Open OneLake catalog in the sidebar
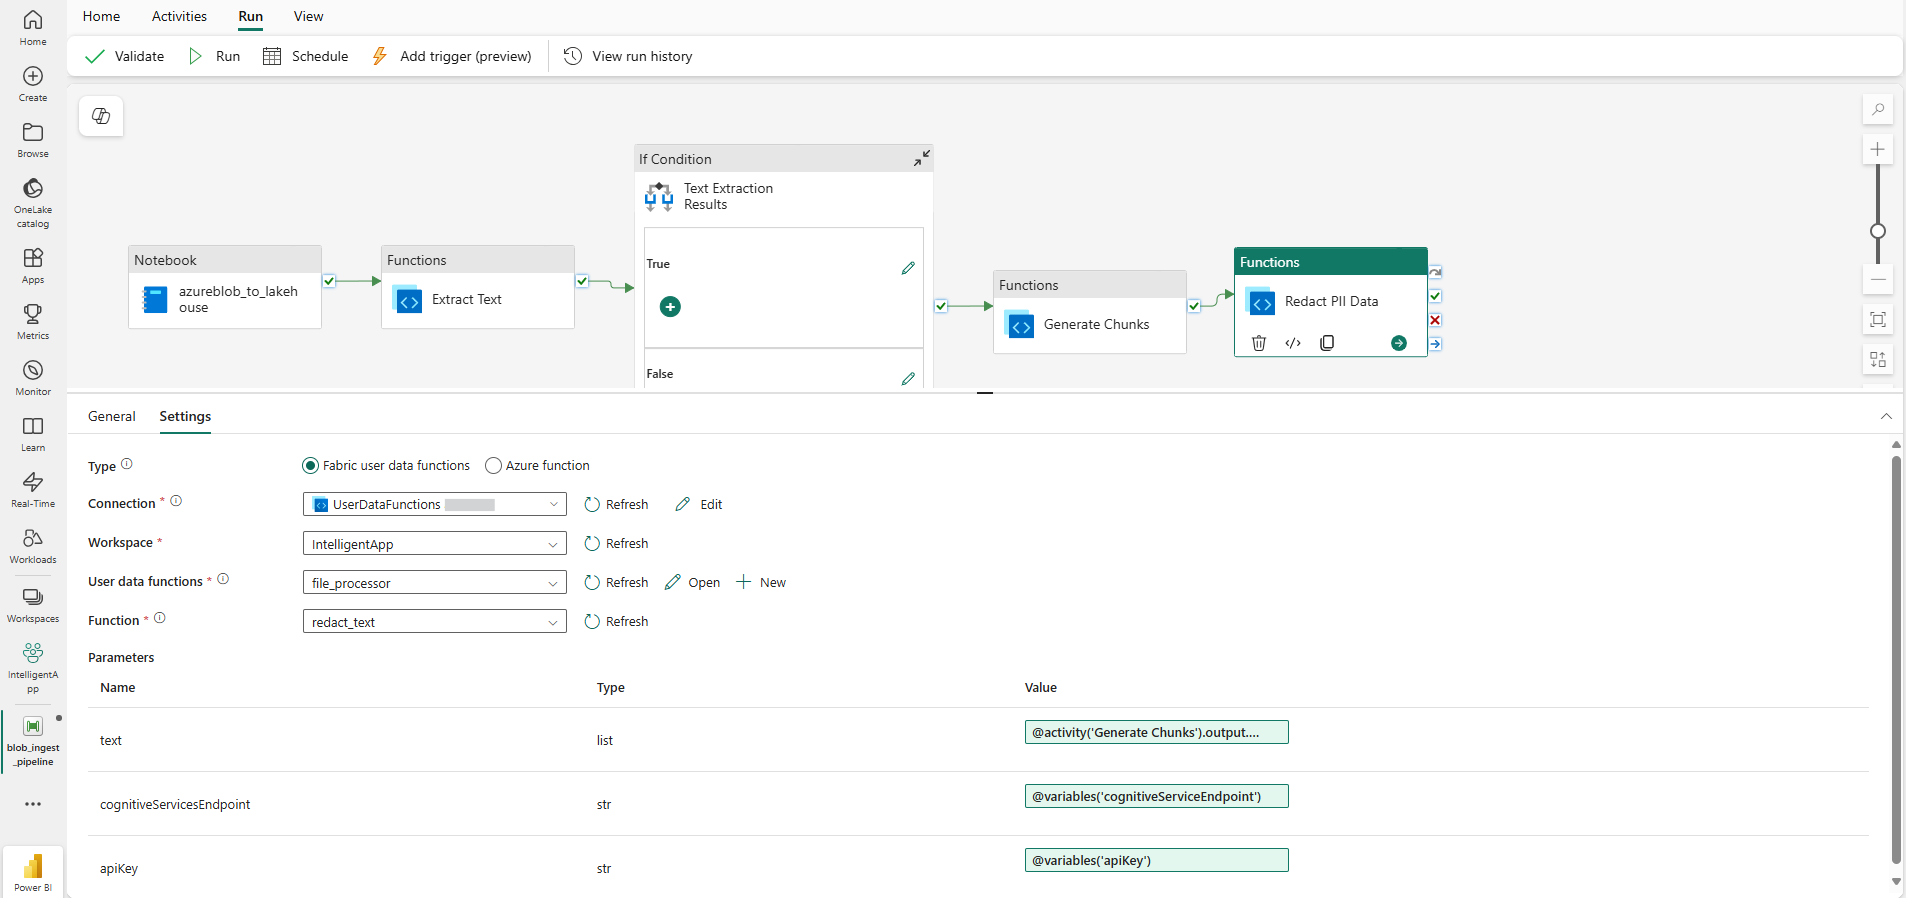 pos(33,202)
